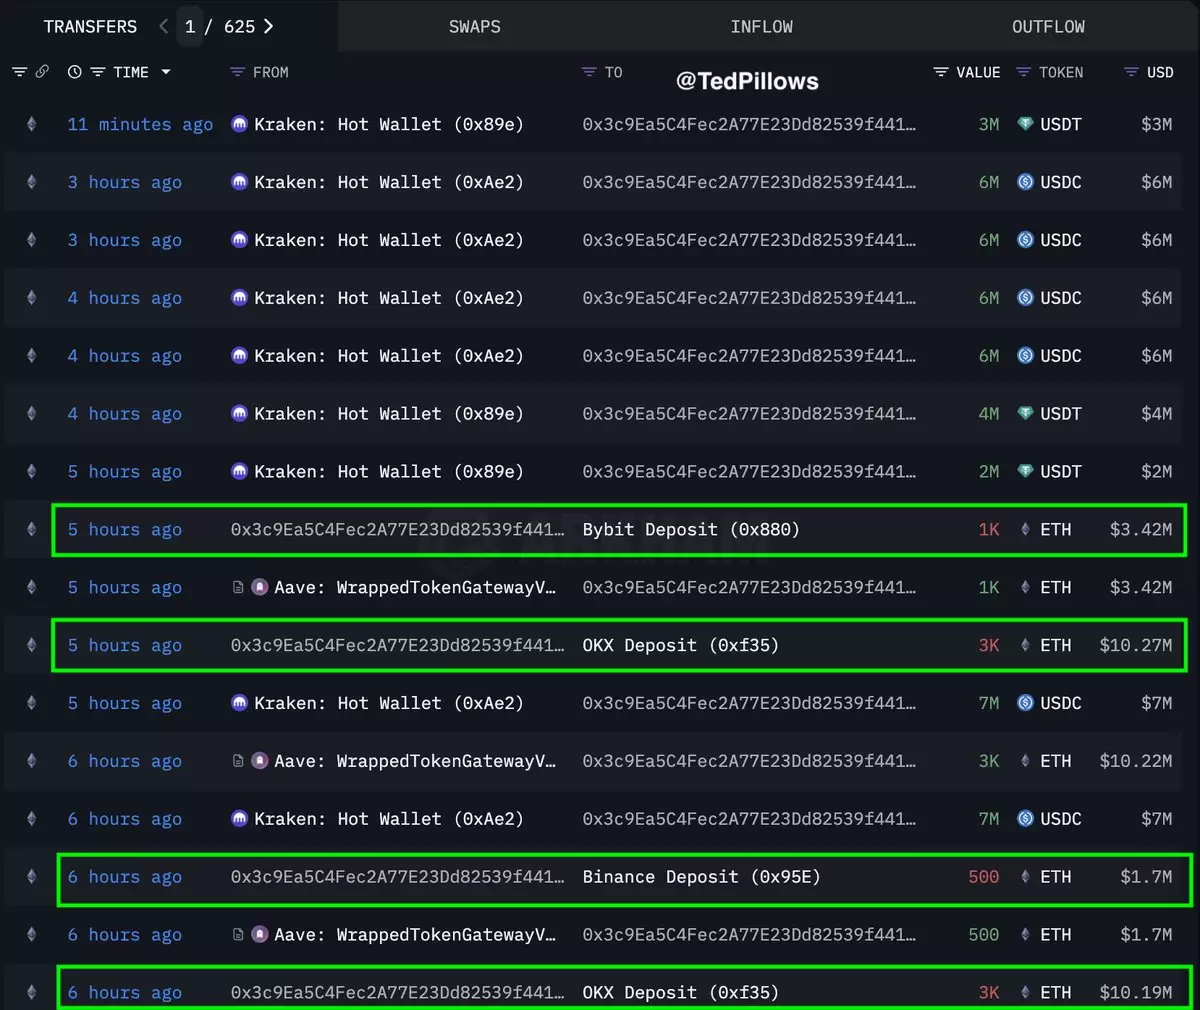Click the USDT token icon in the $3M row
Image resolution: width=1200 pixels, height=1010 pixels.
click(1025, 124)
